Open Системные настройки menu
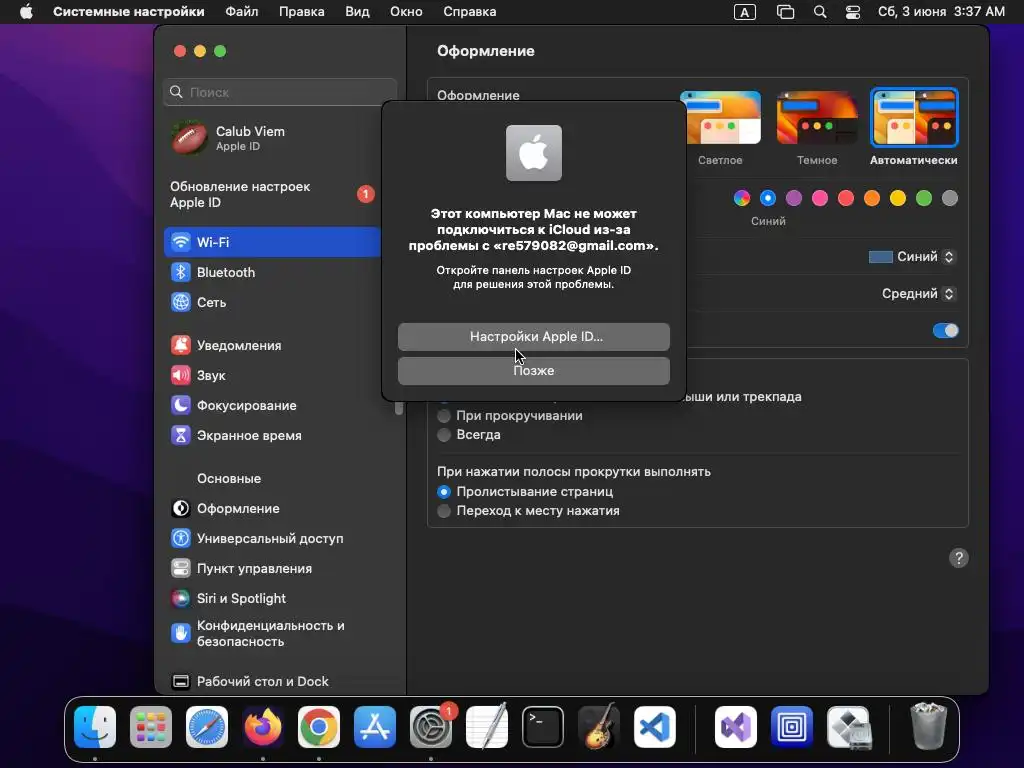 129,12
